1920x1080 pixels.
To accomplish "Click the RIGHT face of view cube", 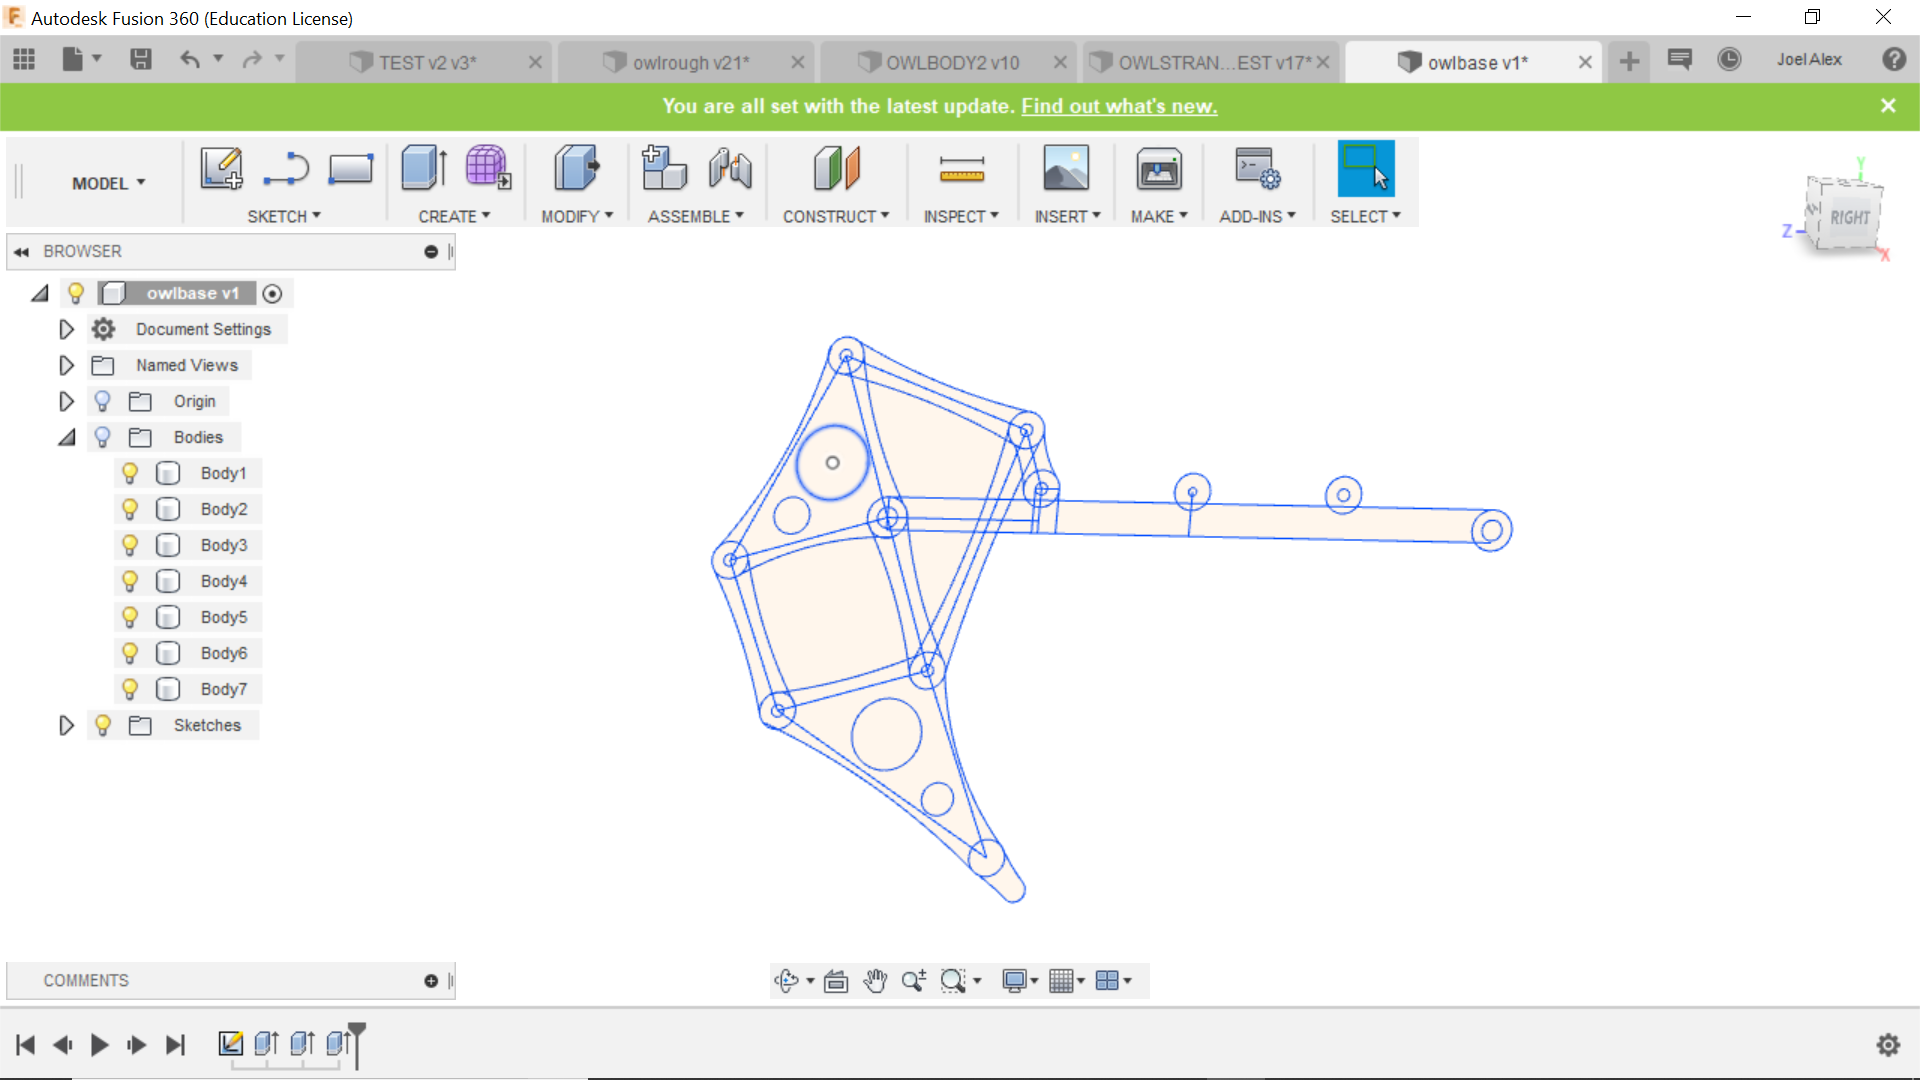I will pyautogui.click(x=1849, y=217).
